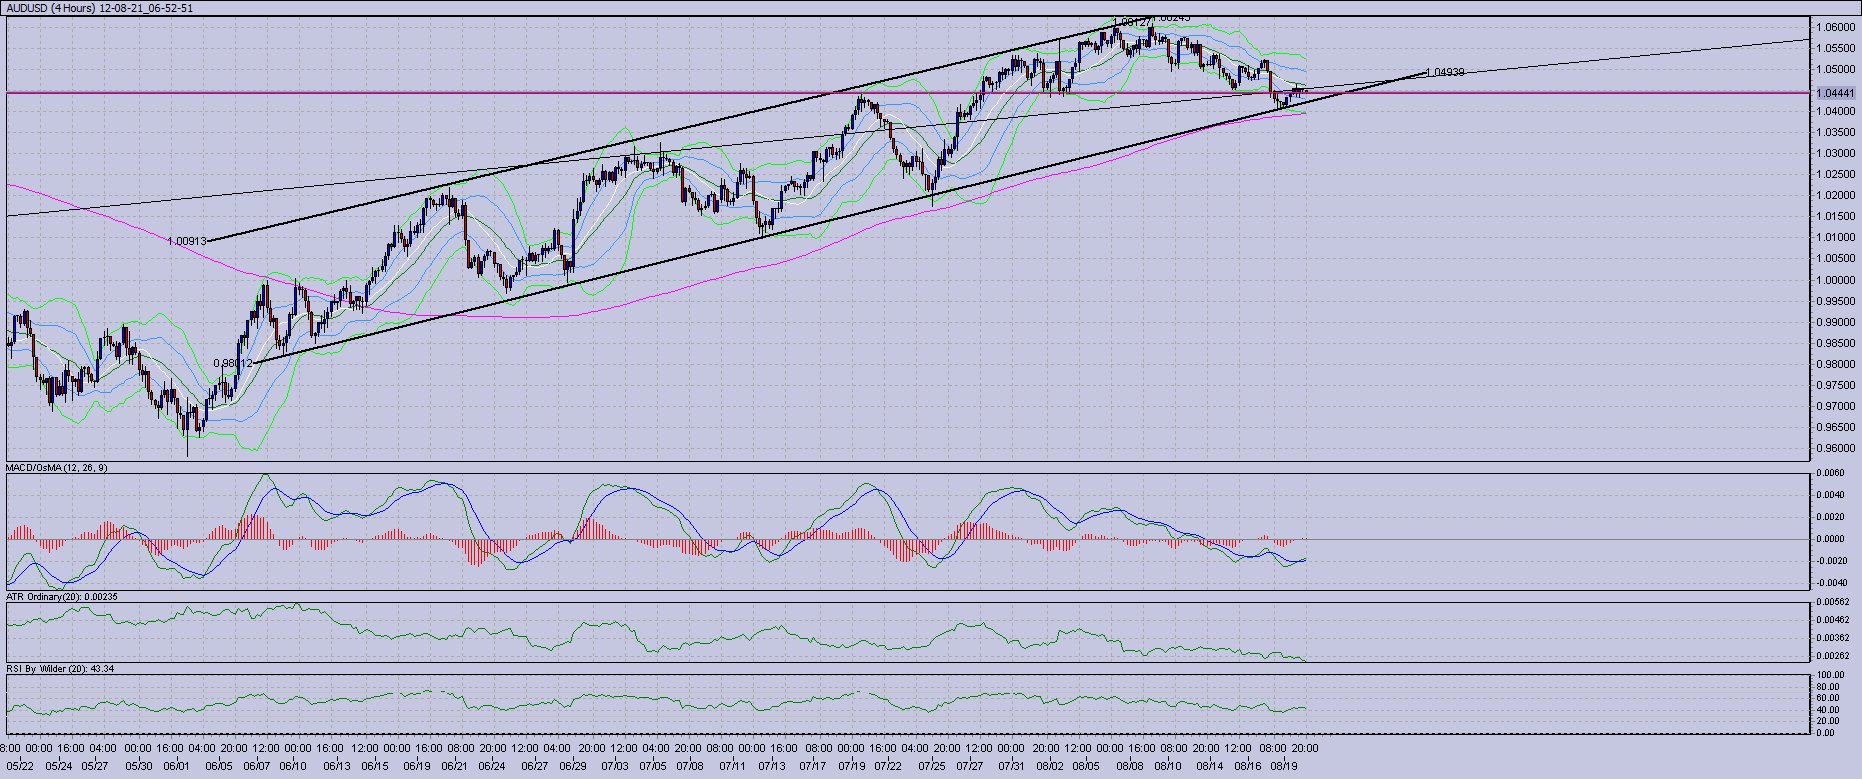Viewport: 1862px width, 779px height.
Task: Click RSI scale value 100.00
Action: (1833, 676)
